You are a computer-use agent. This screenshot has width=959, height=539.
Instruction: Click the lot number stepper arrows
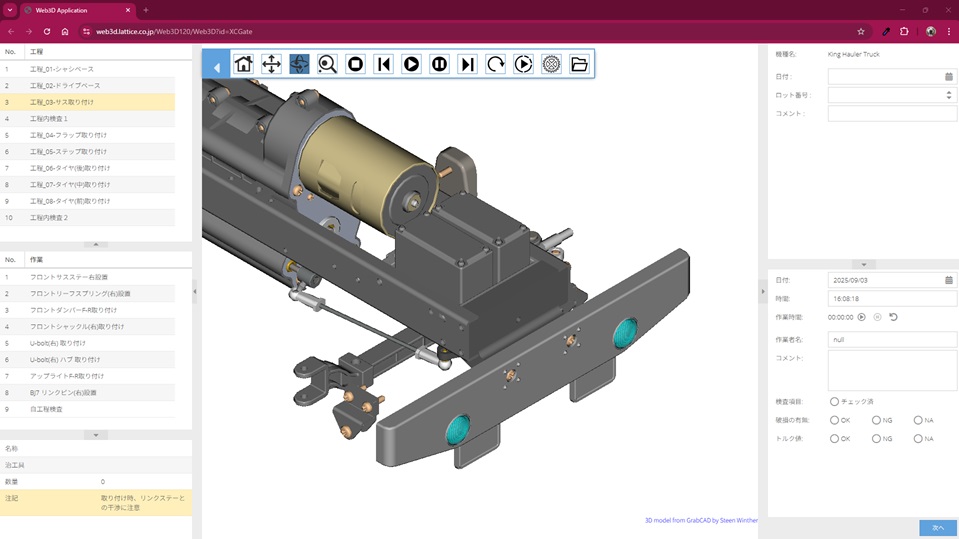click(x=949, y=95)
